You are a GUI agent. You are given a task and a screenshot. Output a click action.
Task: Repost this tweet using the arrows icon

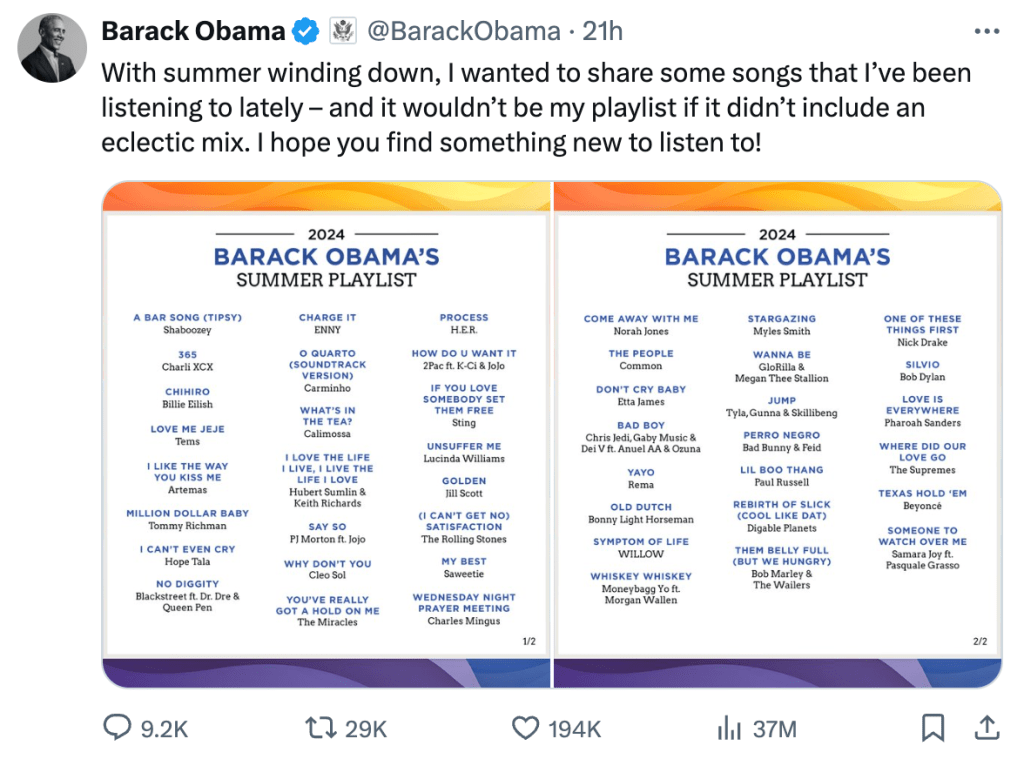coord(321,729)
